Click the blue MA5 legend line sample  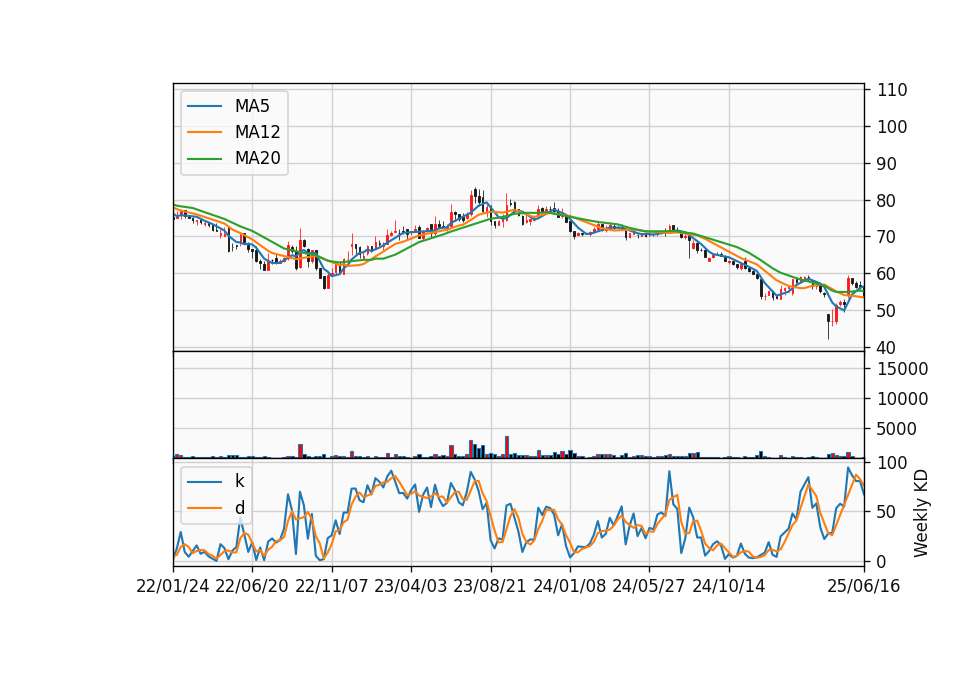tap(204, 106)
